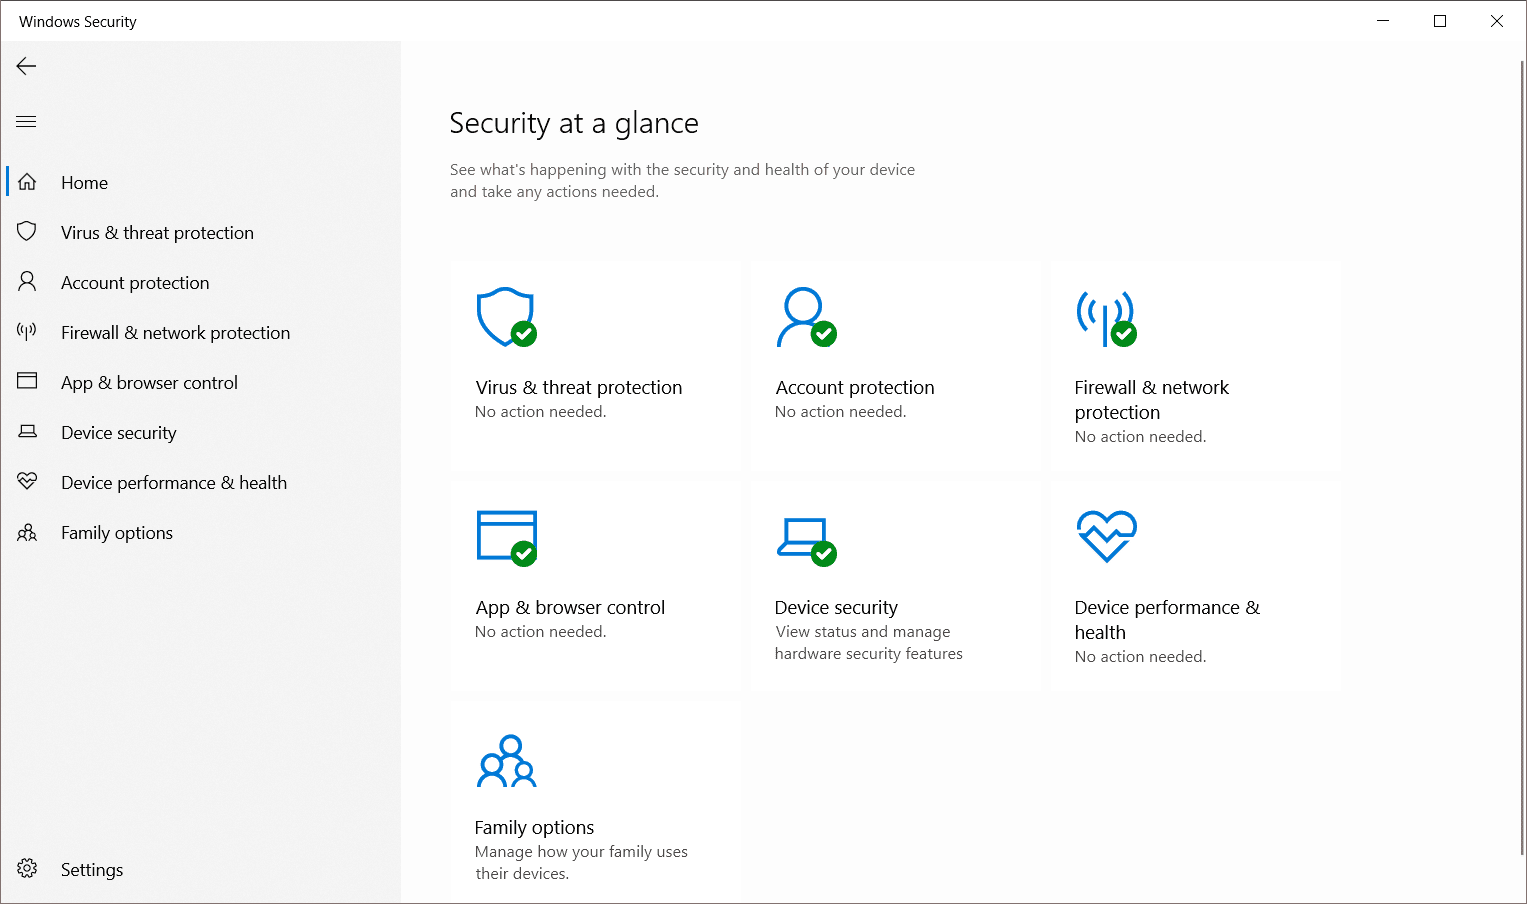Viewport: 1527px width, 904px height.
Task: Open the Account protection card title
Action: point(855,387)
